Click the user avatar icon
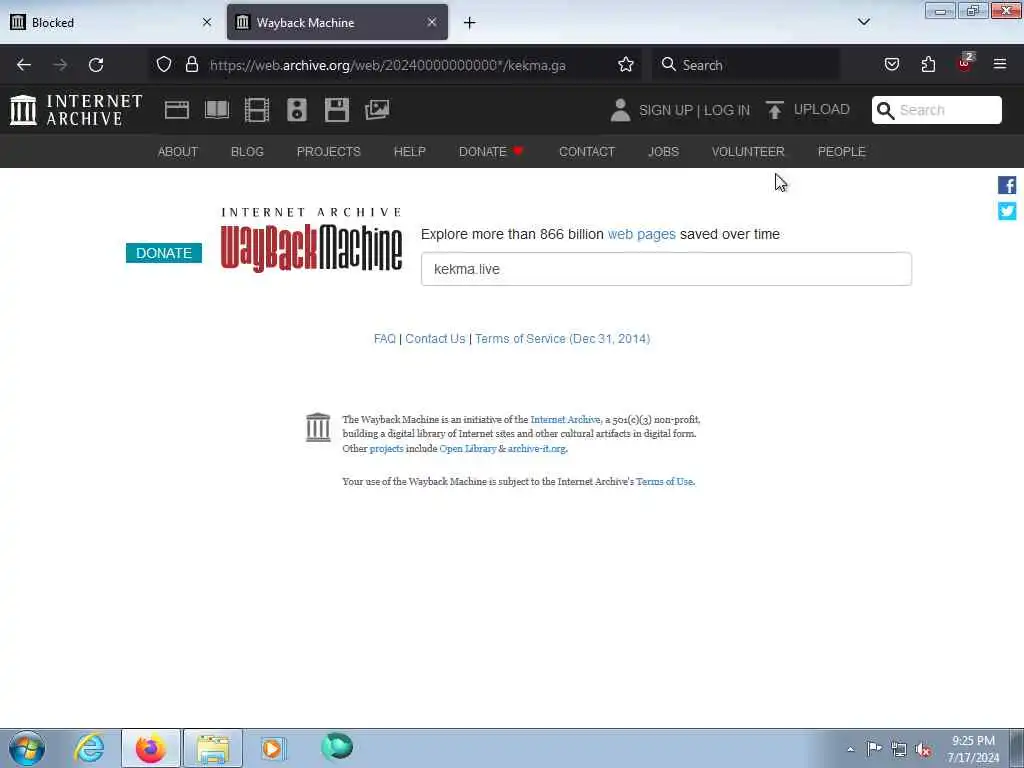The image size is (1024, 768). click(620, 110)
